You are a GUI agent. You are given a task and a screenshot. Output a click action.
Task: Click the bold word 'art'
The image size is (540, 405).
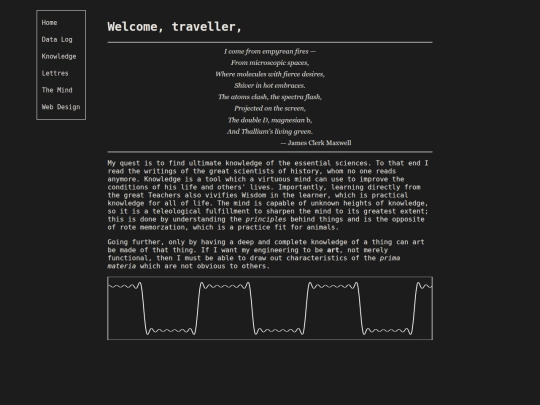click(333, 250)
